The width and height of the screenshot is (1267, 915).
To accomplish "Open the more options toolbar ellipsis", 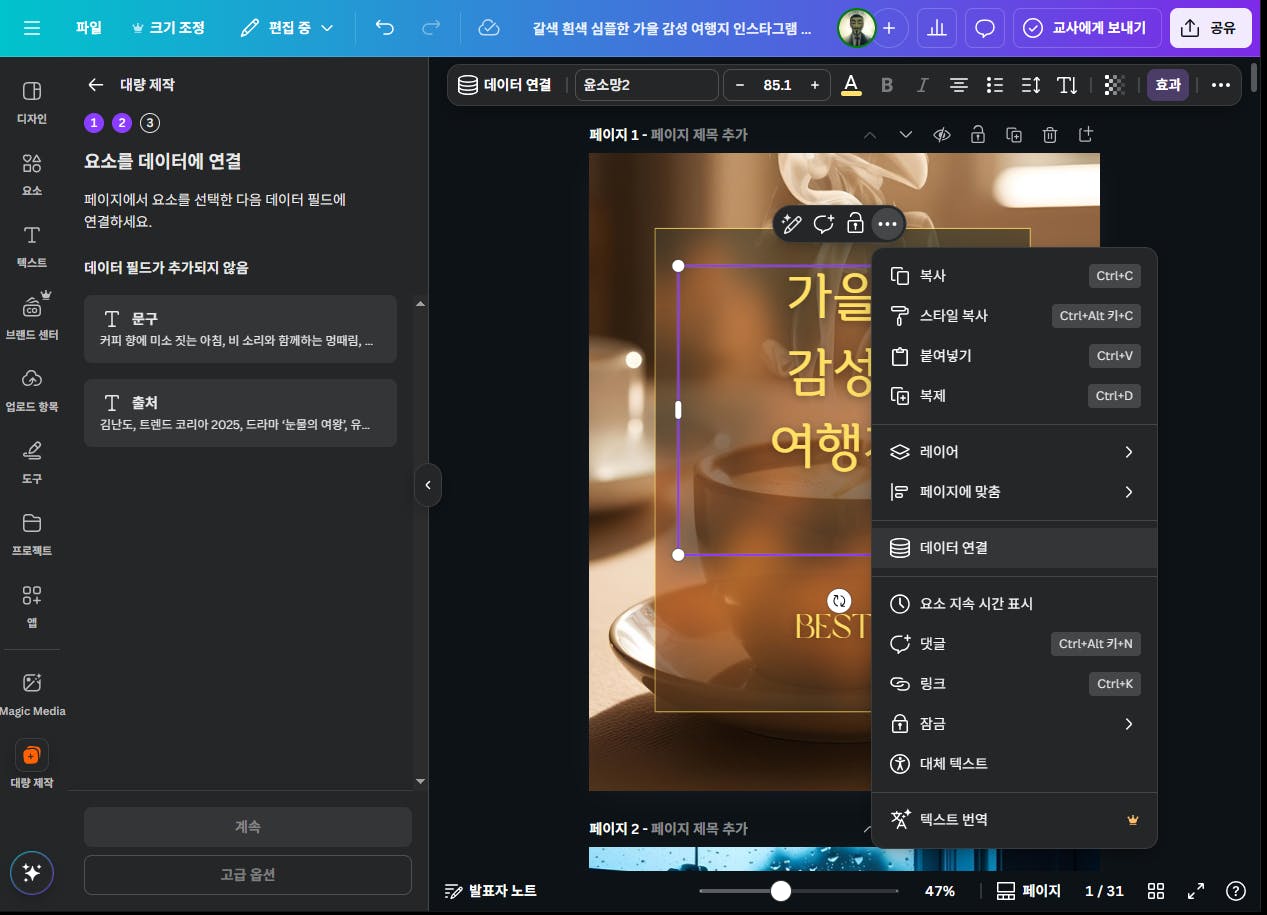I will point(1220,85).
